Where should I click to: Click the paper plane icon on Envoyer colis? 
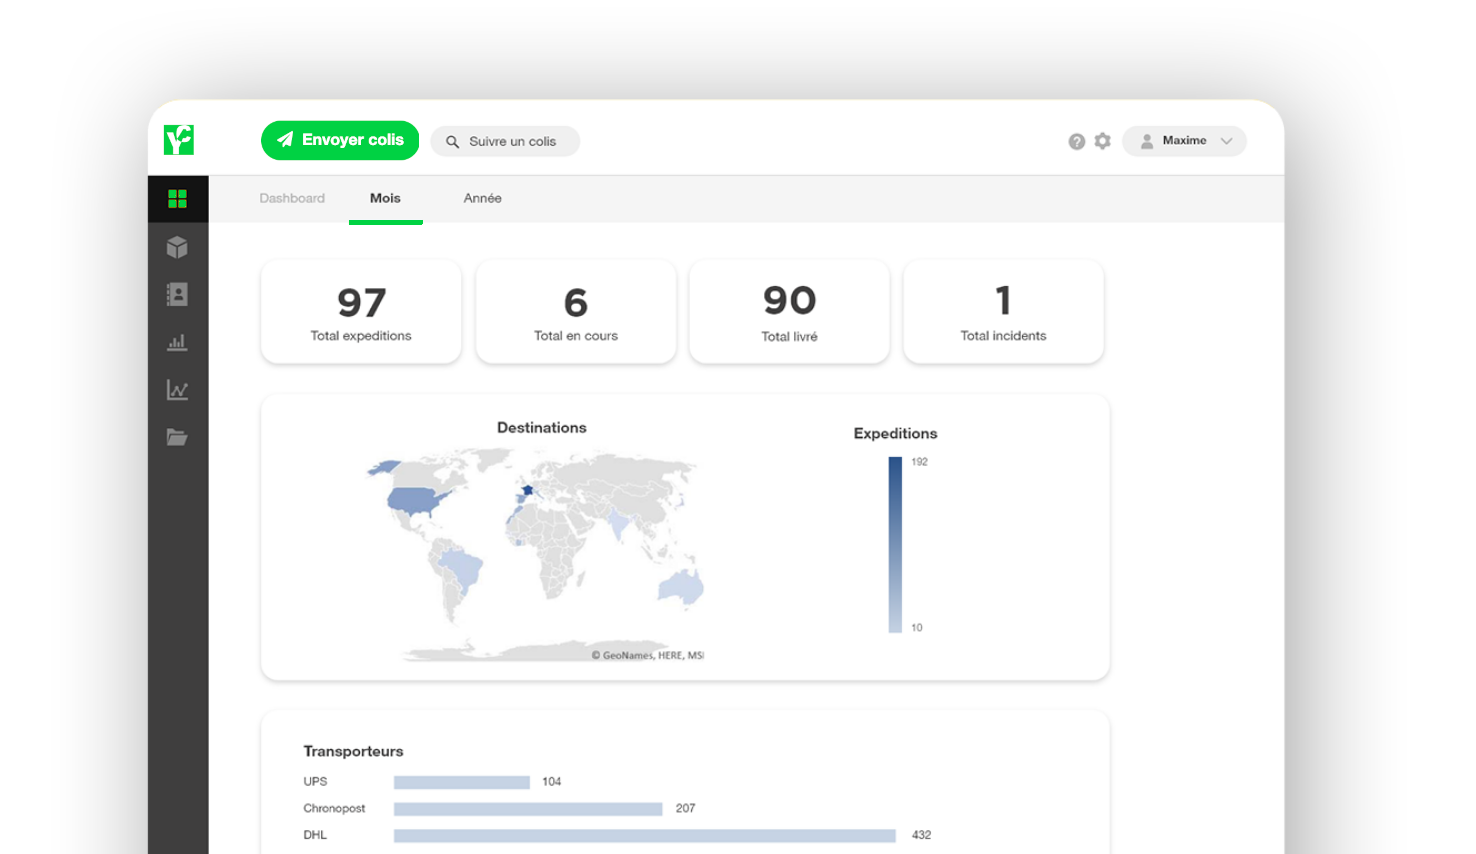tap(286, 140)
